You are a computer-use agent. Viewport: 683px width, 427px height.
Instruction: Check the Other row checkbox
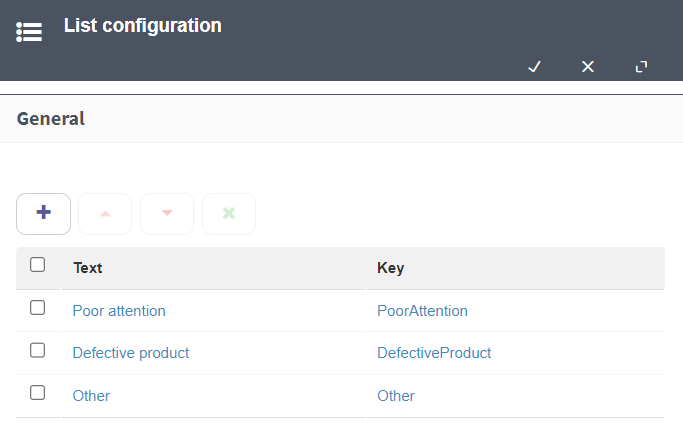point(37,393)
